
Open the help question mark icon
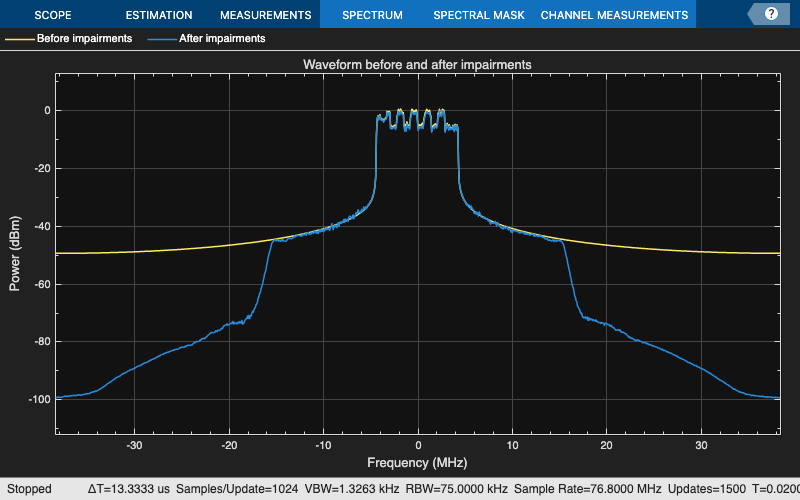pos(771,14)
